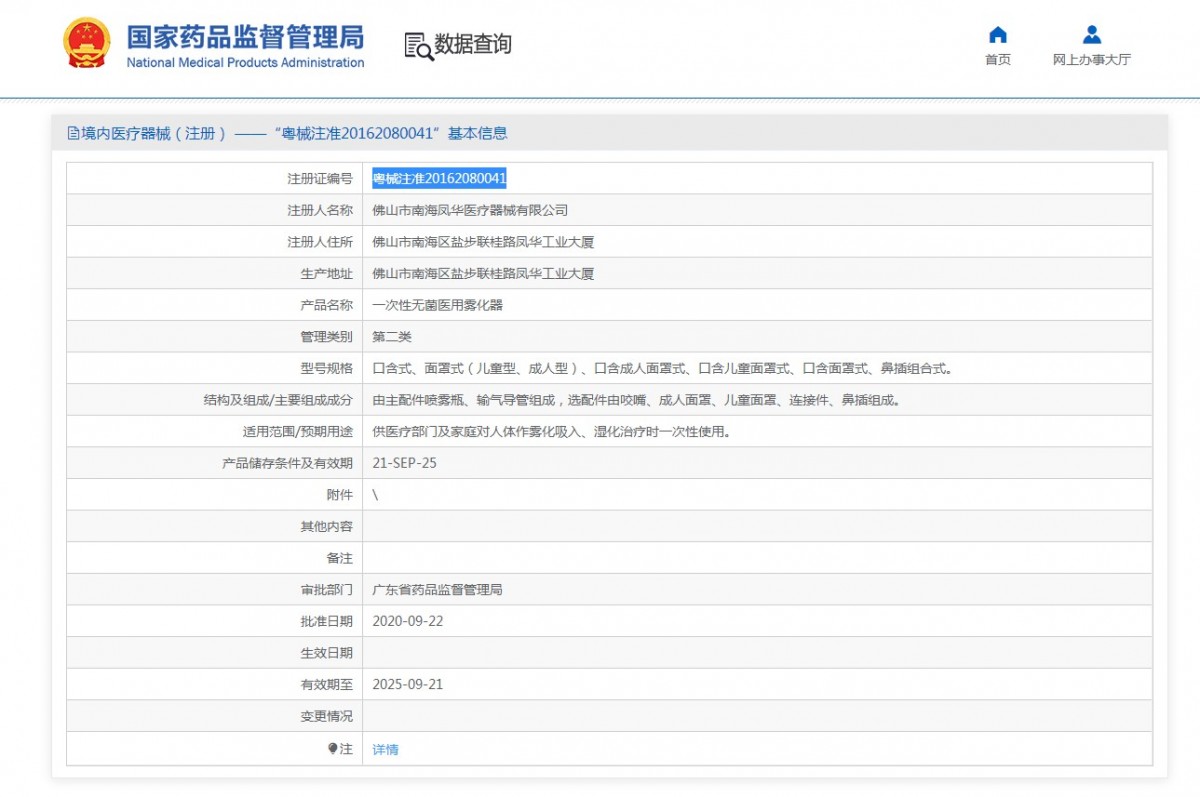The width and height of the screenshot is (1200, 797).
Task: Click the 国家药品监督管理局 site title
Action: coord(245,37)
